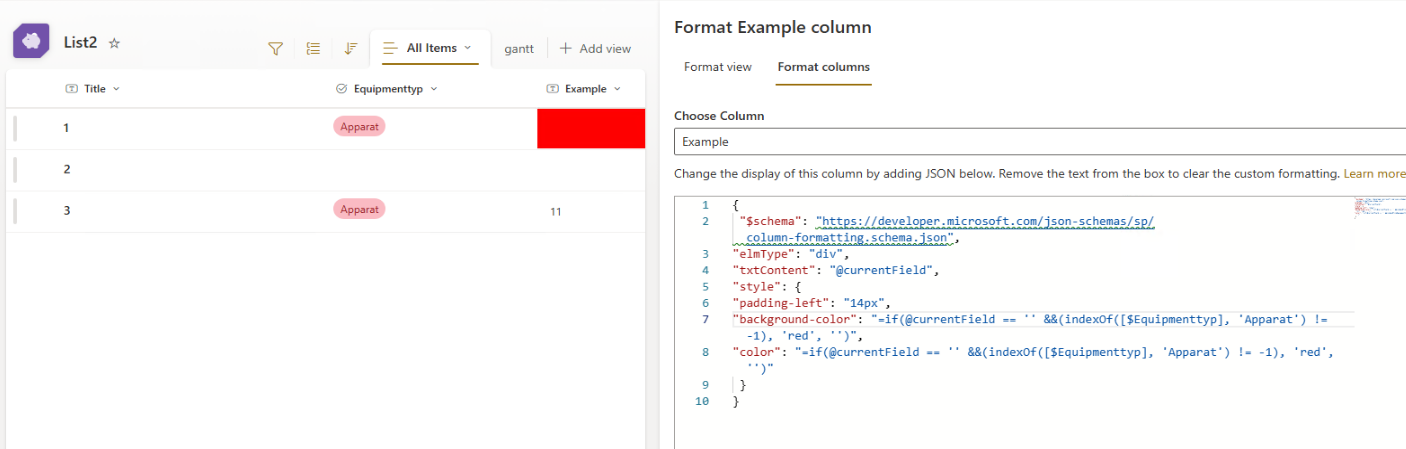This screenshot has height=449, width=1406.
Task: Click the Equipmenttyp choice-type icon
Action: coord(341,89)
